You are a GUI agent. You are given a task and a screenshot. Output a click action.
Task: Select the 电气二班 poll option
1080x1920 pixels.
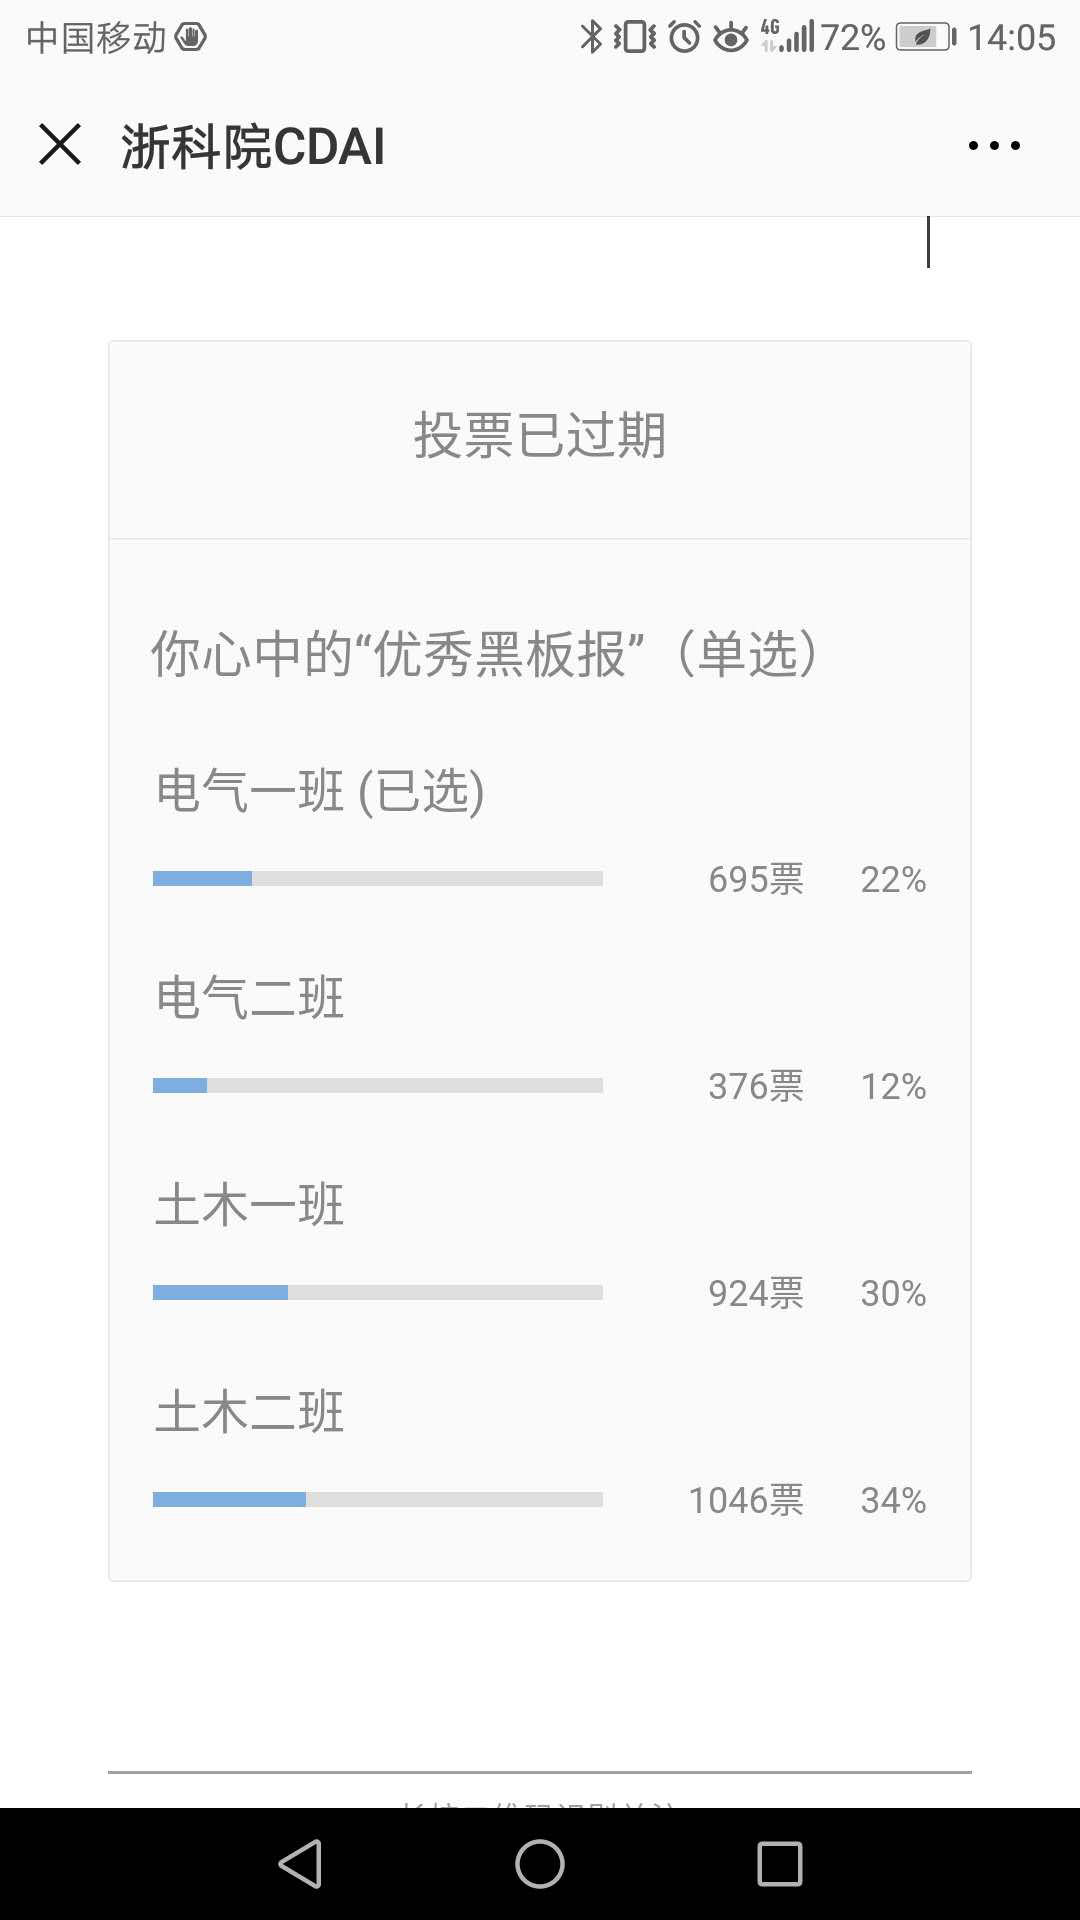point(250,998)
